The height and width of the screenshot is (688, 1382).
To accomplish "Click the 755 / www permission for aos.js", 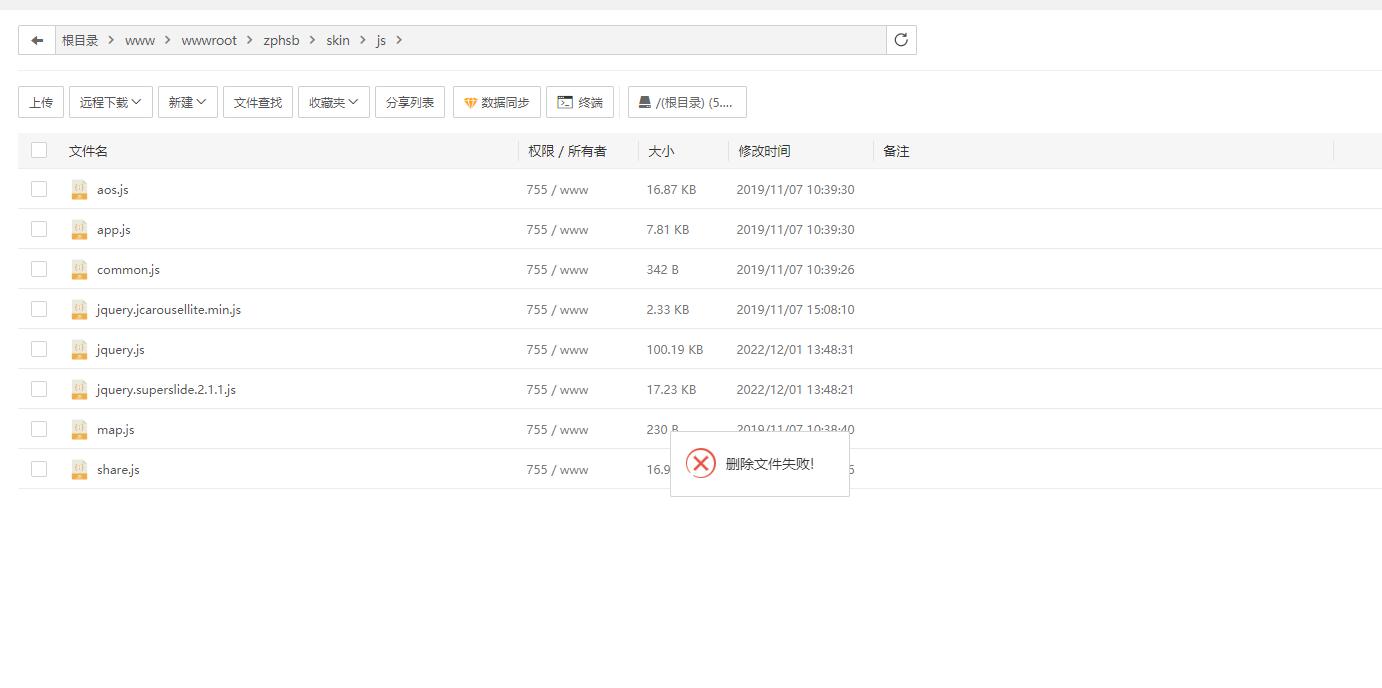I will 557,189.
